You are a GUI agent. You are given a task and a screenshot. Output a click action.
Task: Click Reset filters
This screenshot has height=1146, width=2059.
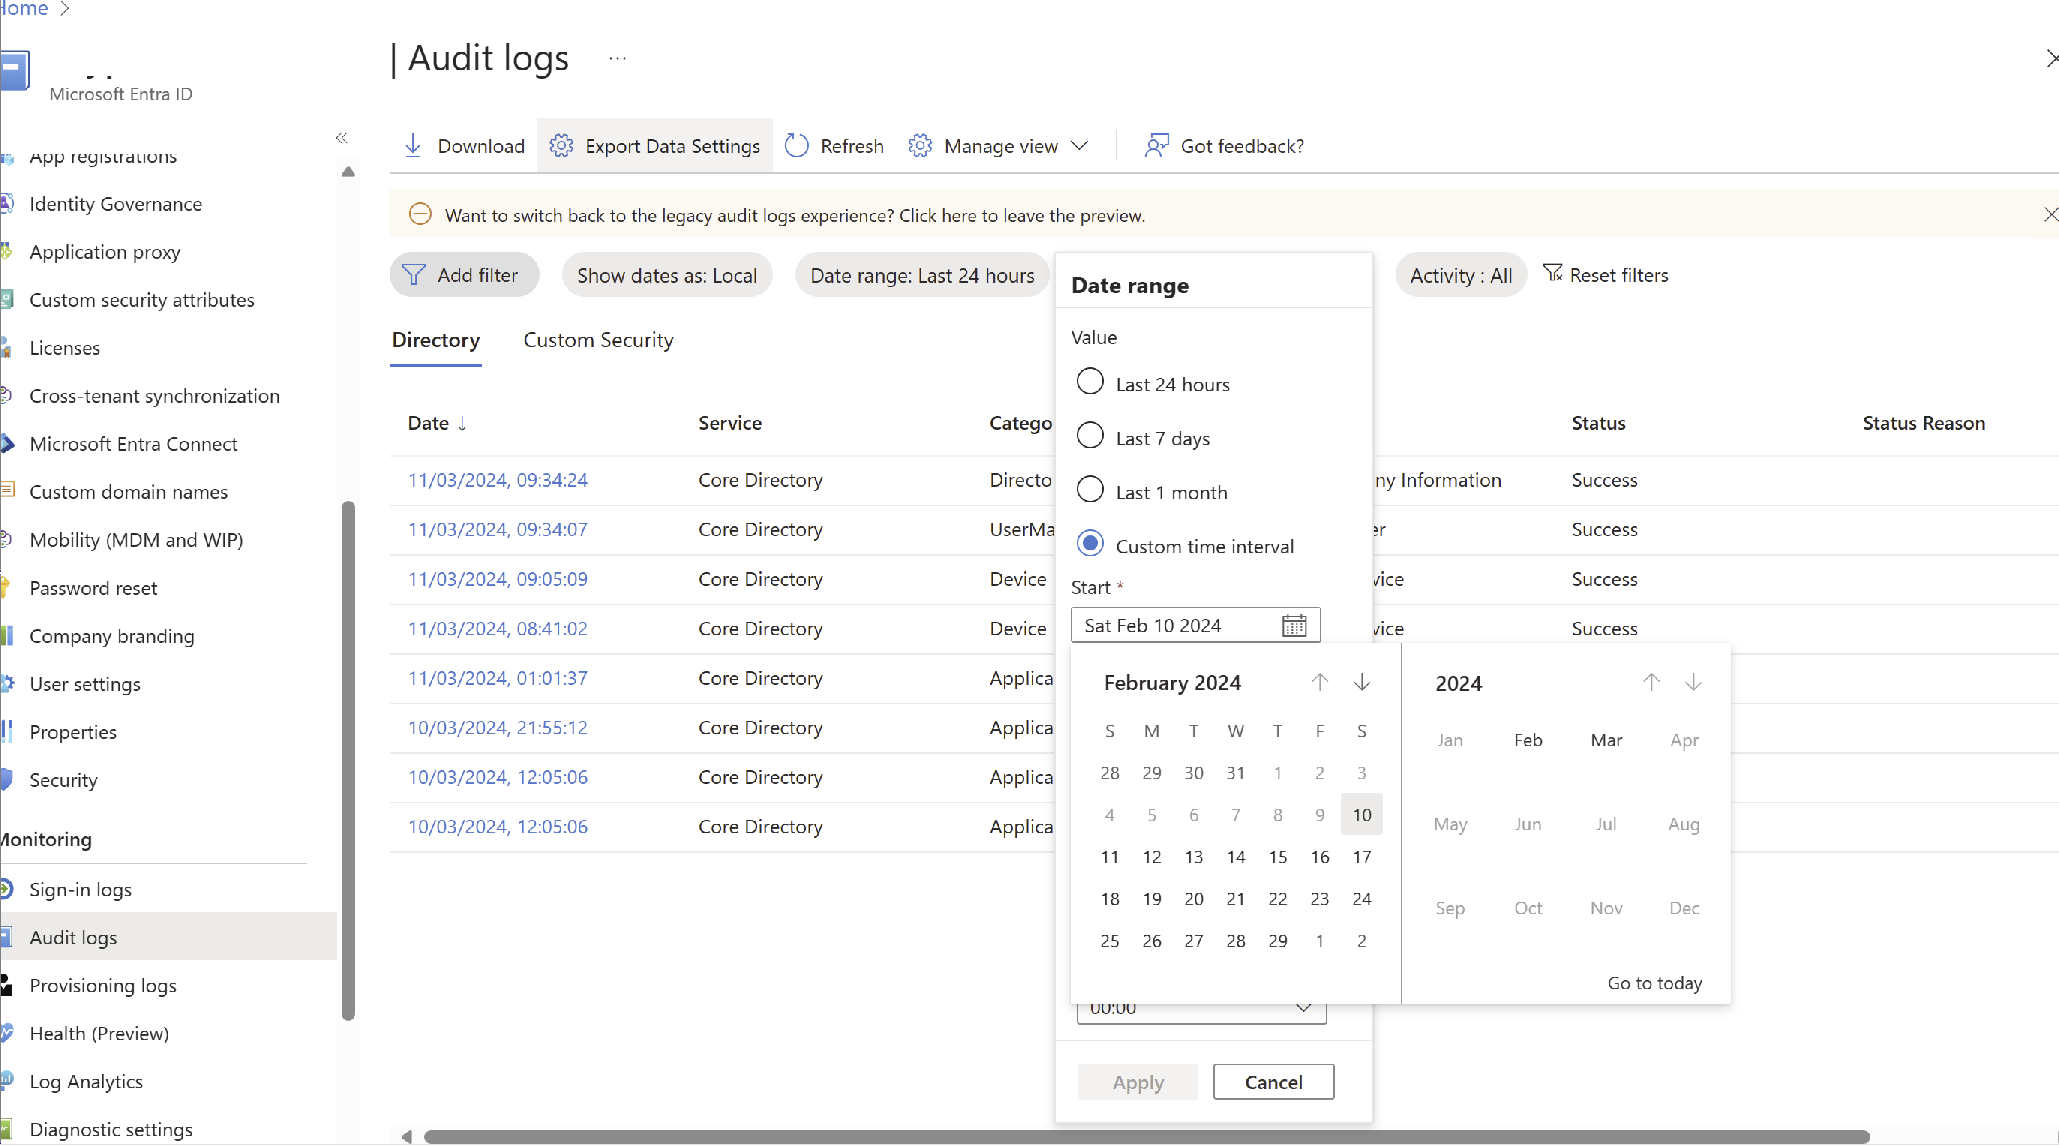[1606, 274]
